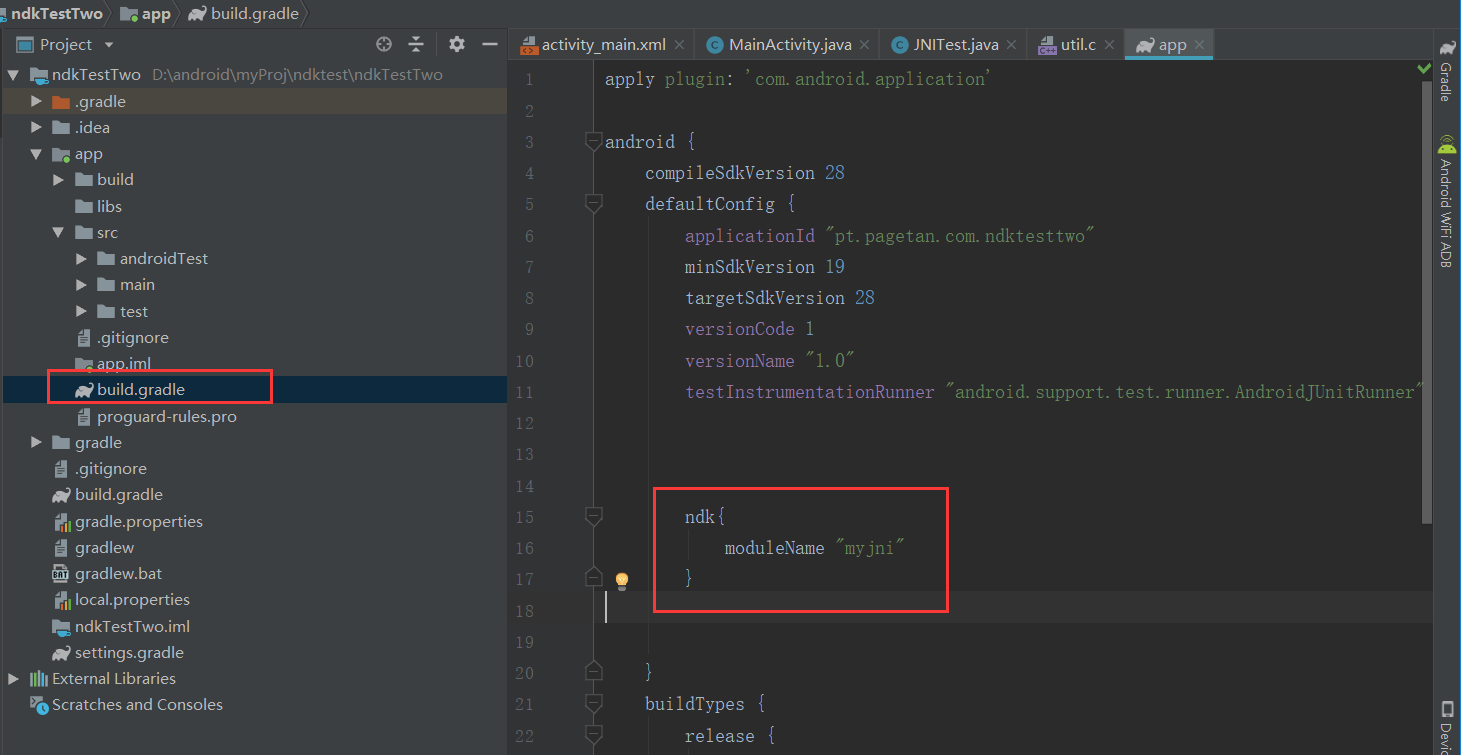The width and height of the screenshot is (1461, 755).
Task: Hide the Project panel with minimize icon
Action: [x=490, y=44]
